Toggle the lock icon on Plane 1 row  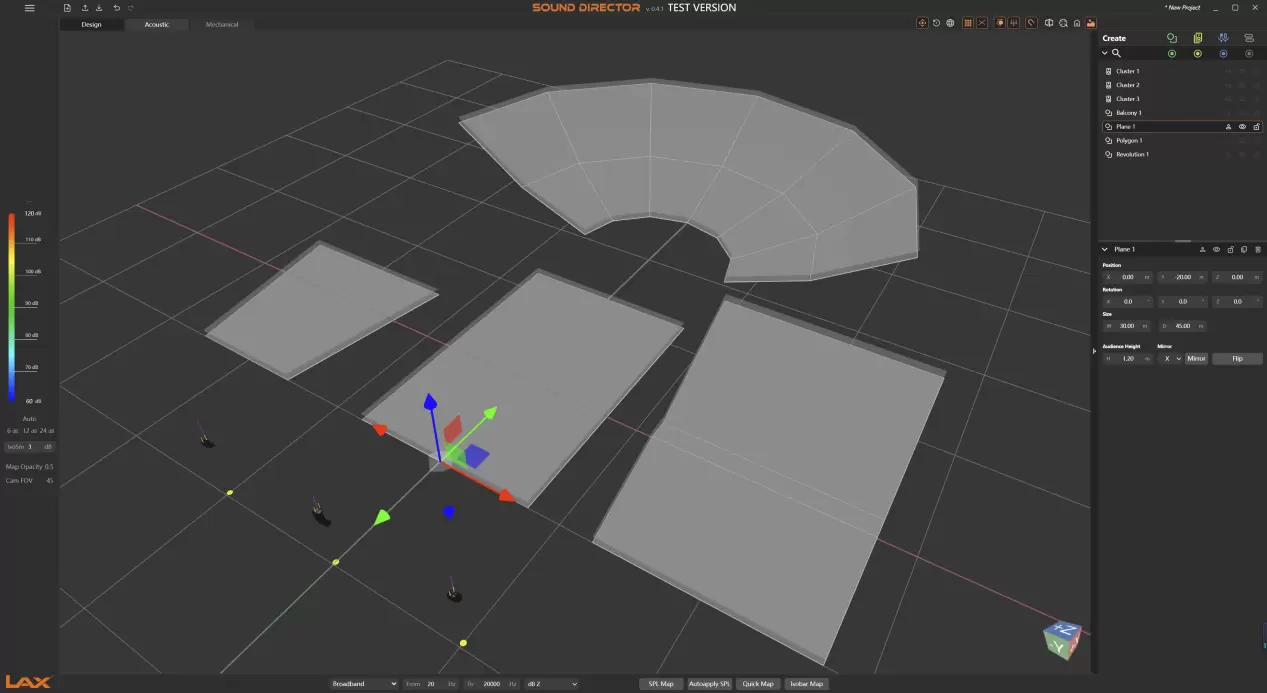point(1256,127)
